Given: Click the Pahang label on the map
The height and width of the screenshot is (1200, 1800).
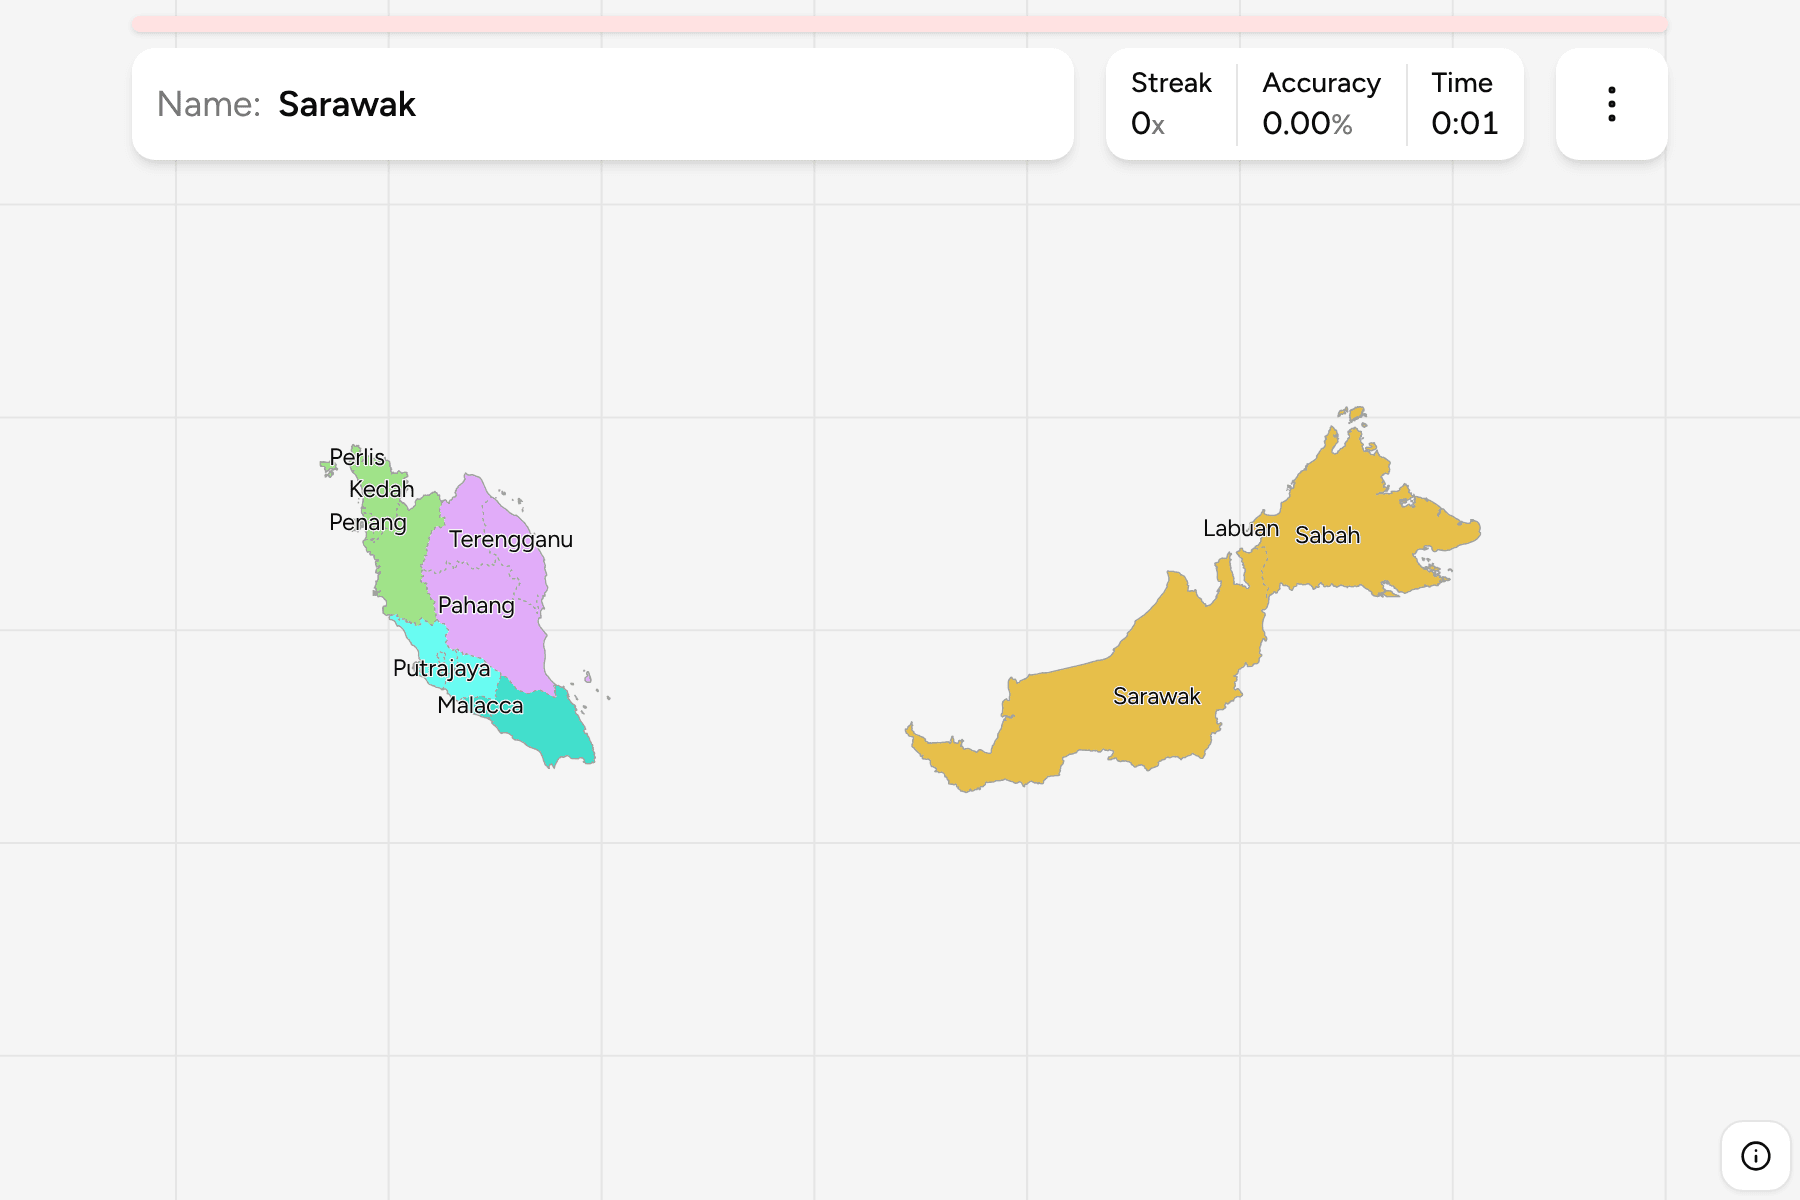Looking at the screenshot, I should [476, 605].
